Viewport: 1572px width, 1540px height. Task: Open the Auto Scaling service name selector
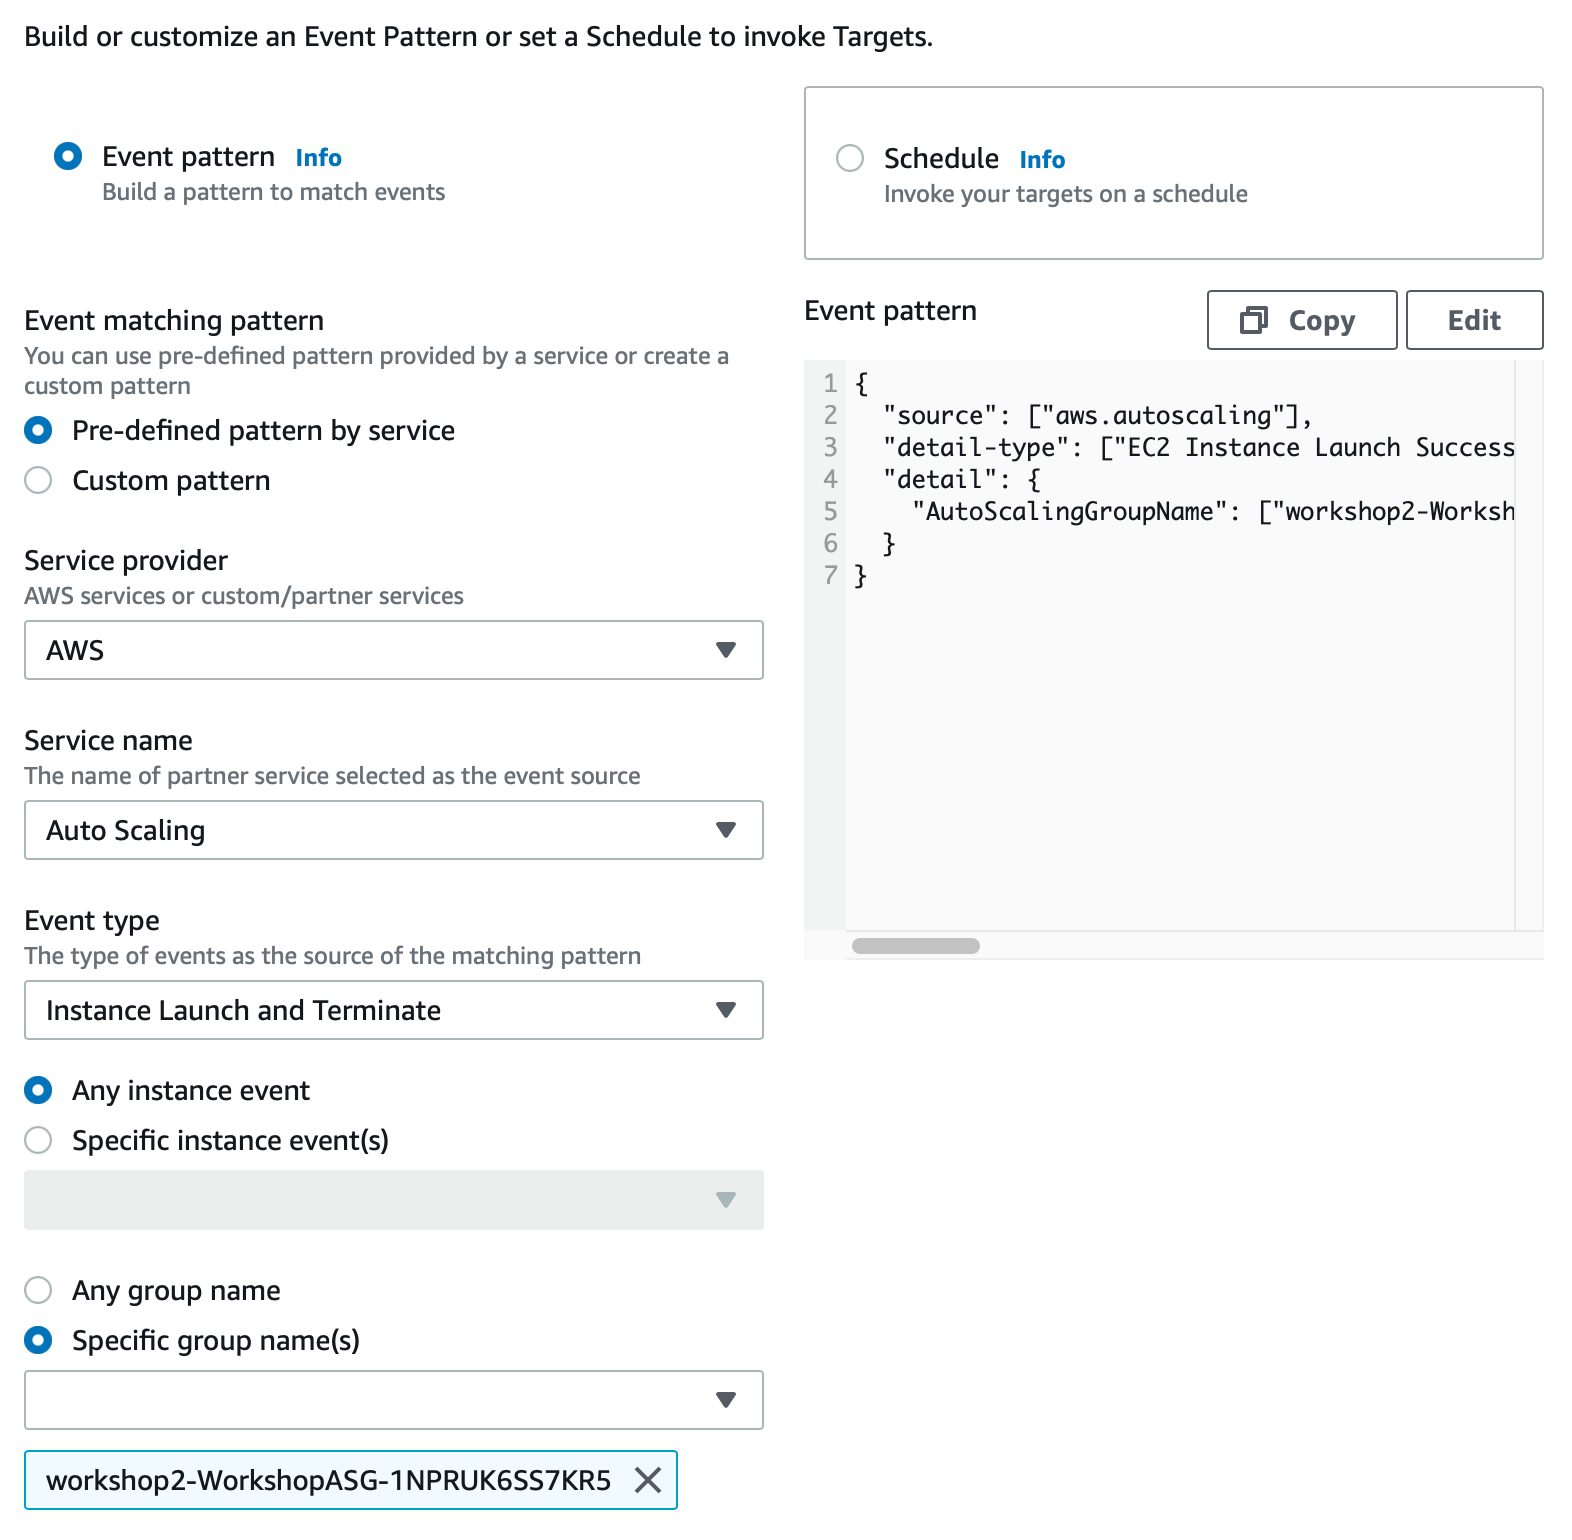[393, 830]
